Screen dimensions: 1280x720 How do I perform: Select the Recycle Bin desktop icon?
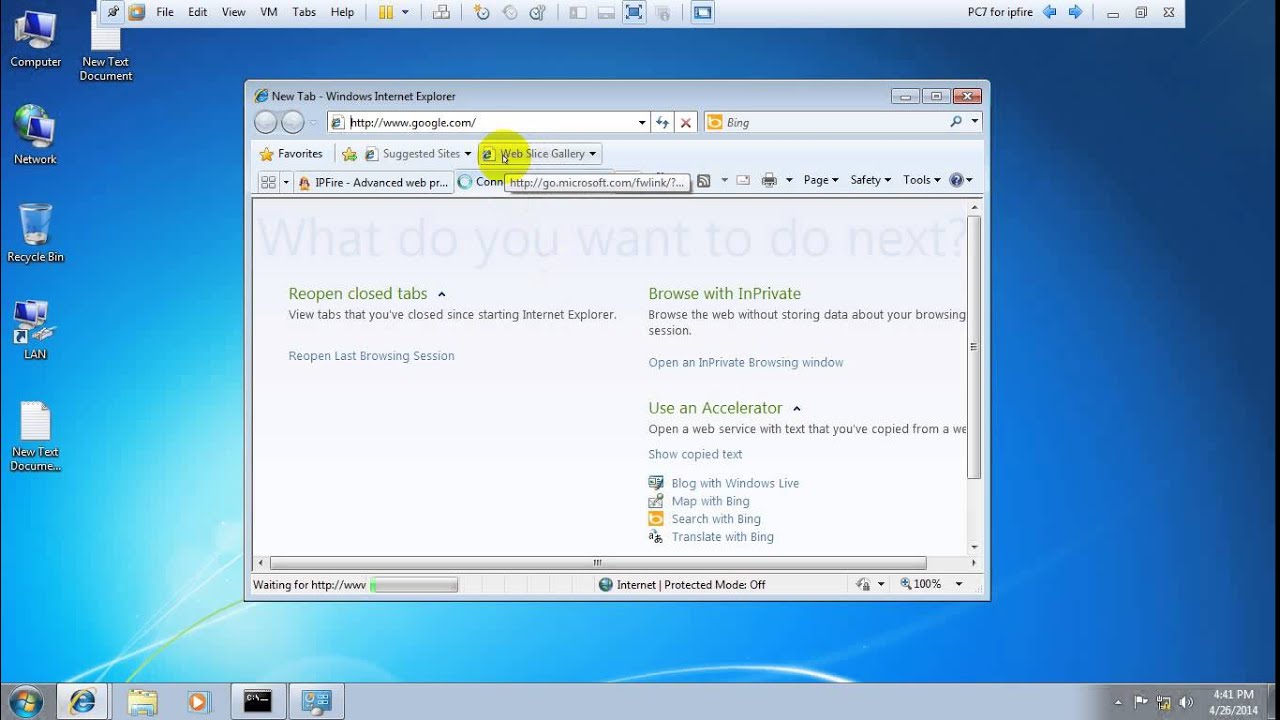pyautogui.click(x=35, y=233)
